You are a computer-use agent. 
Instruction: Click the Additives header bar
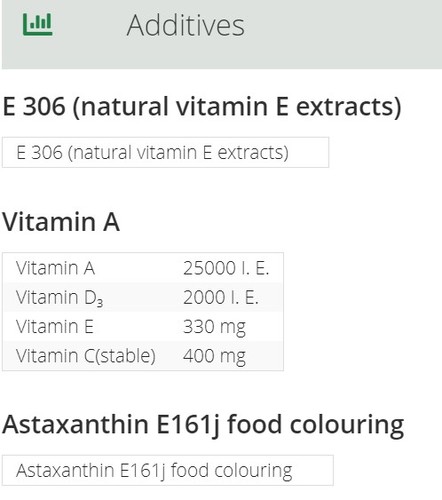tap(222, 34)
